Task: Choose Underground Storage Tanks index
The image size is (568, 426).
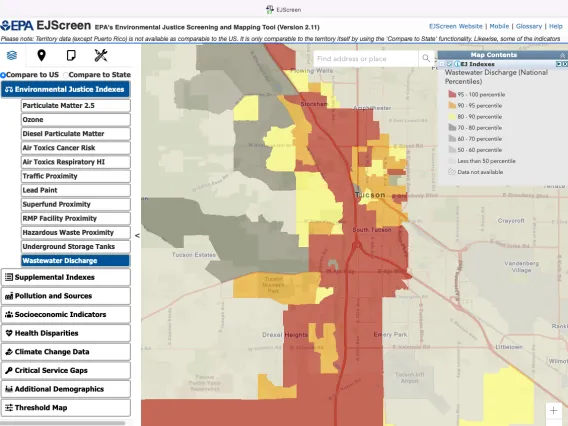Action: (76, 247)
